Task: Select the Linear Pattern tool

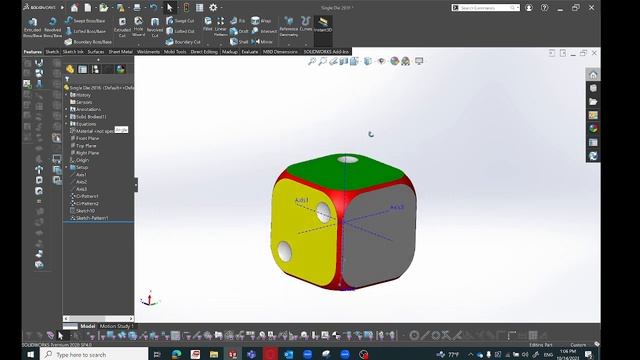Action: click(220, 27)
